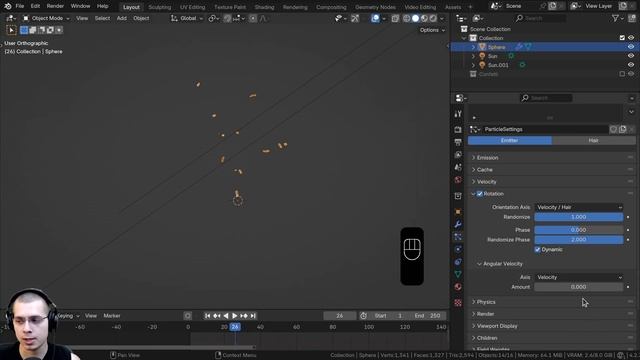Select rendered viewport shading mode

point(433,18)
